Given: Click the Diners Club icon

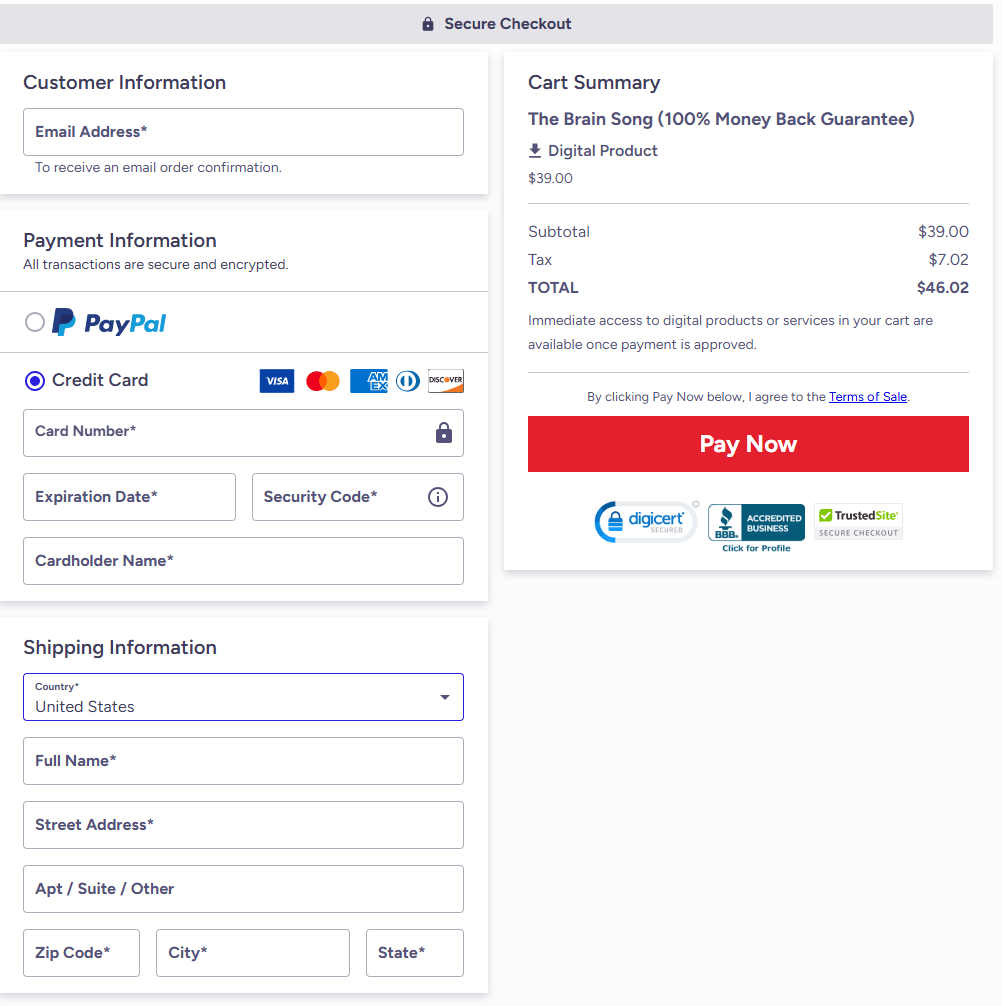Looking at the screenshot, I should 407,381.
